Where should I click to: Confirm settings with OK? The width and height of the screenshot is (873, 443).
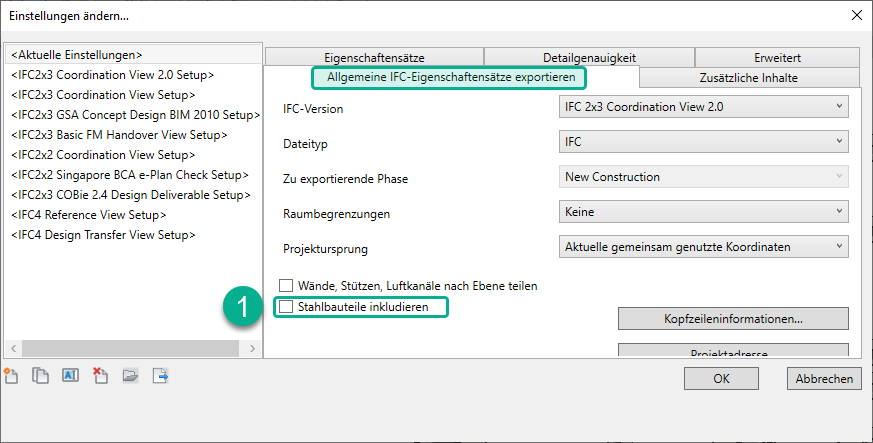pos(721,379)
